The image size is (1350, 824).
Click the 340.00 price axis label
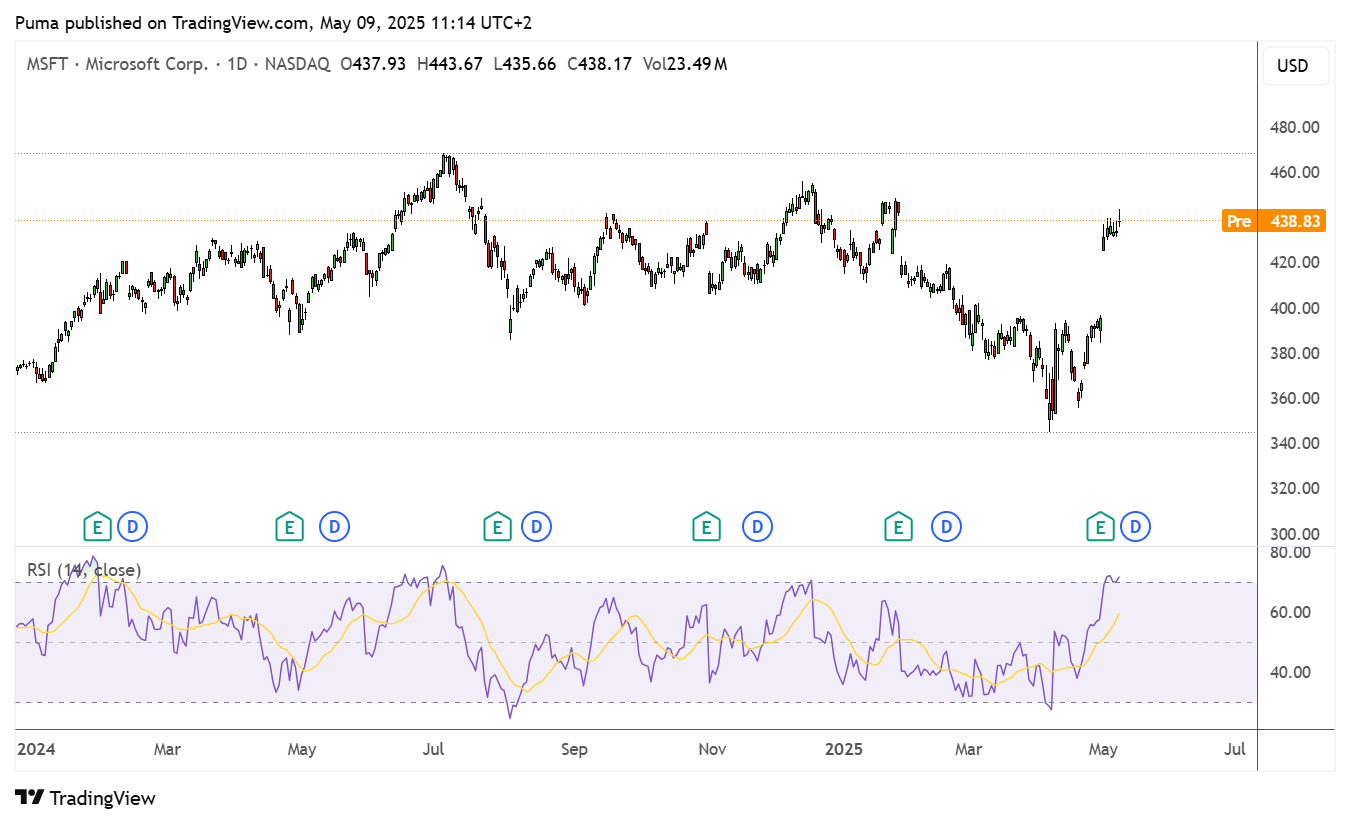(1294, 443)
